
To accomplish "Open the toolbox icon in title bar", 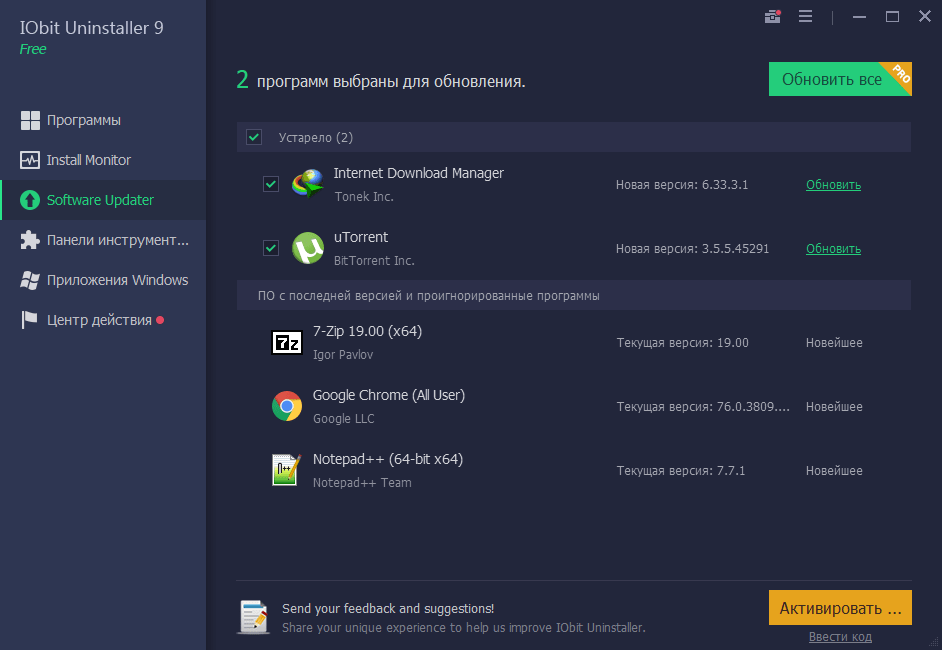I will click(773, 16).
